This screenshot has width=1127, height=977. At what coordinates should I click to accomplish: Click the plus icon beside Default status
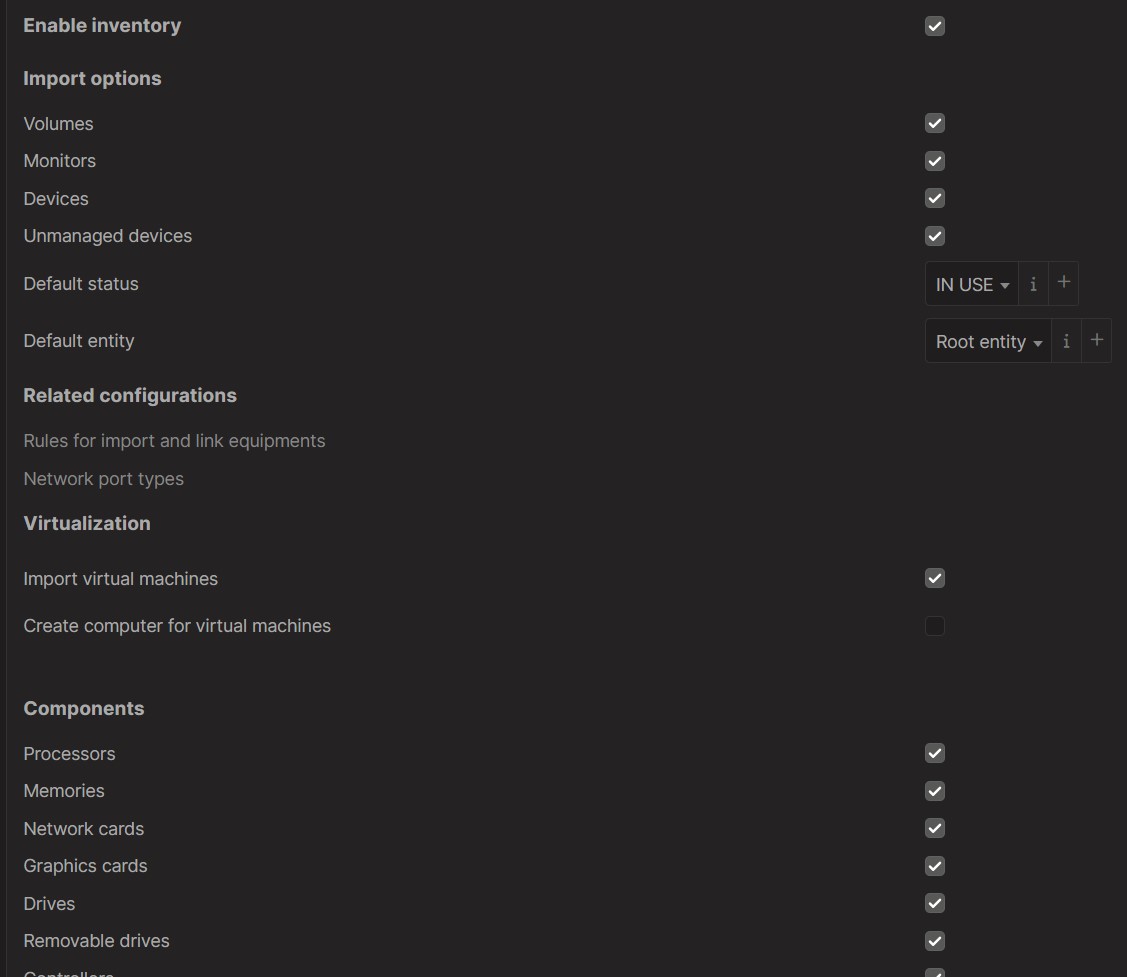[x=1065, y=283]
